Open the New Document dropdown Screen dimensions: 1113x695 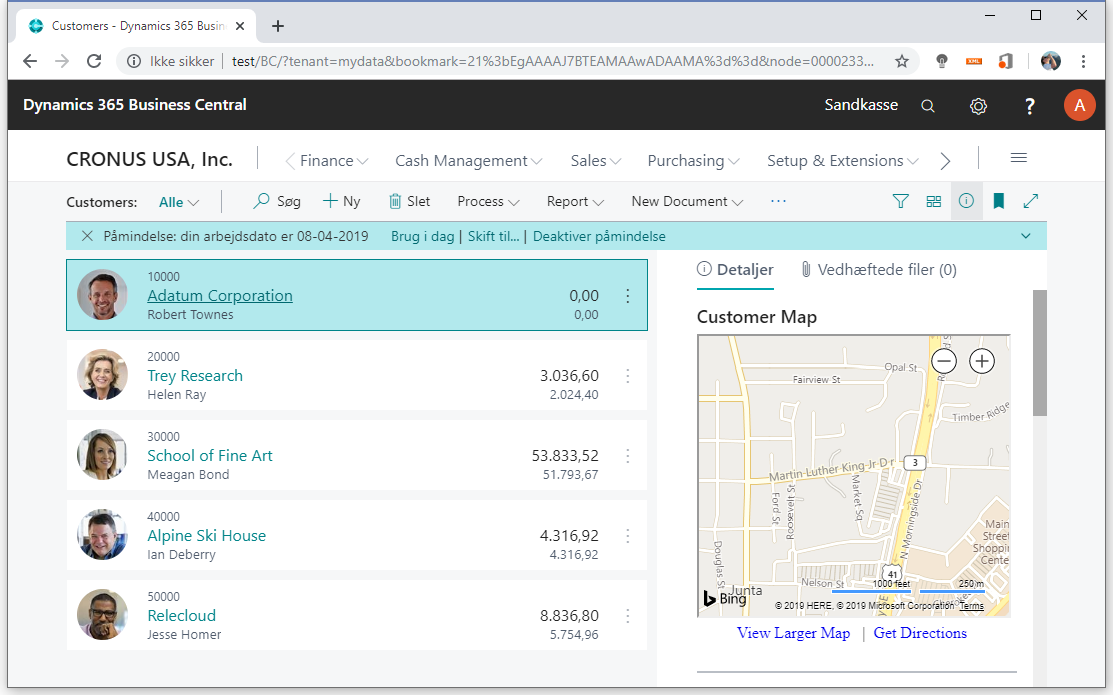pyautogui.click(x=687, y=202)
